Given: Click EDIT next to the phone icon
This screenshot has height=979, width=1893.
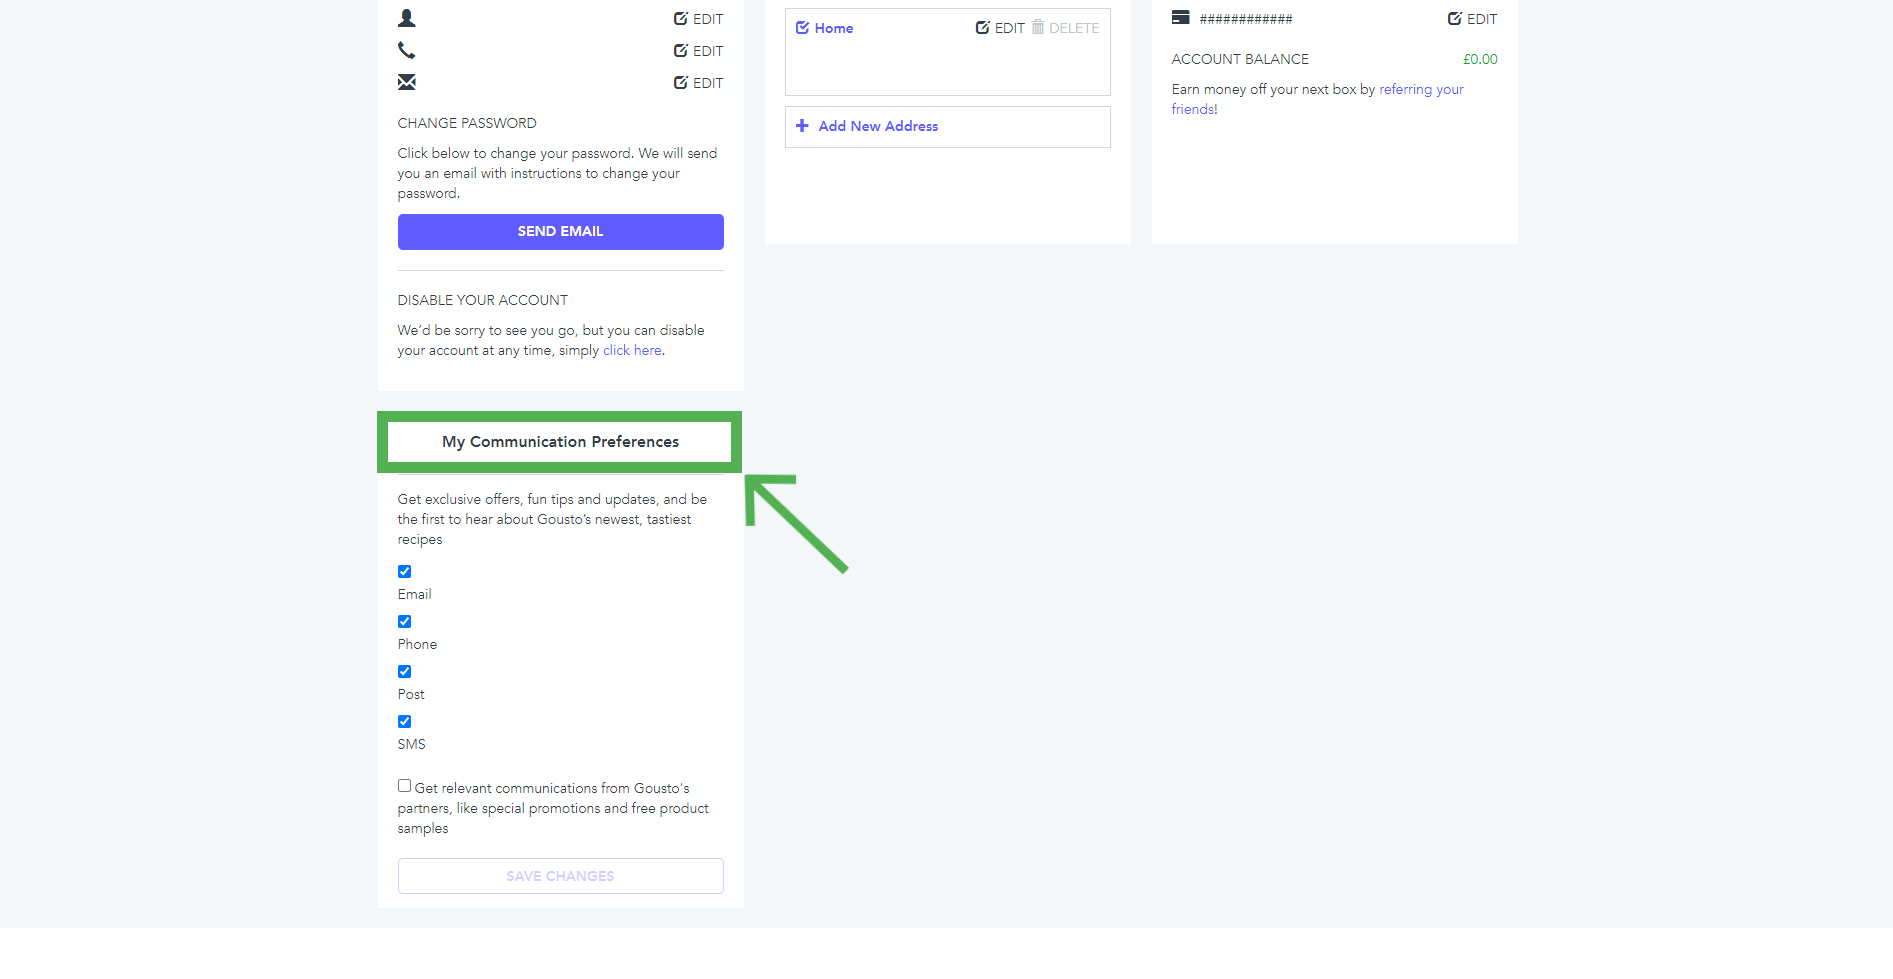Looking at the screenshot, I should click(698, 51).
